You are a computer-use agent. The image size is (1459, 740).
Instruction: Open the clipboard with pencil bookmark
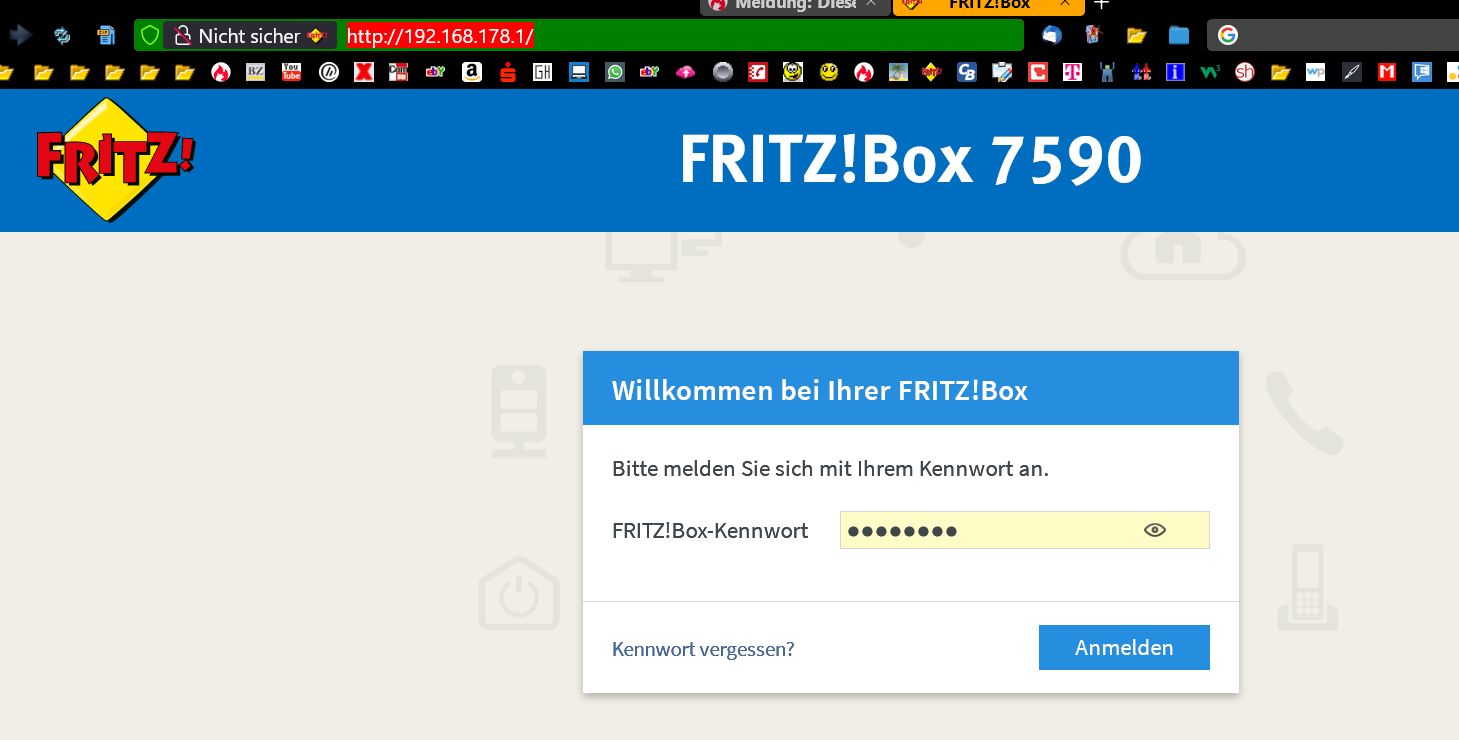[x=1002, y=72]
